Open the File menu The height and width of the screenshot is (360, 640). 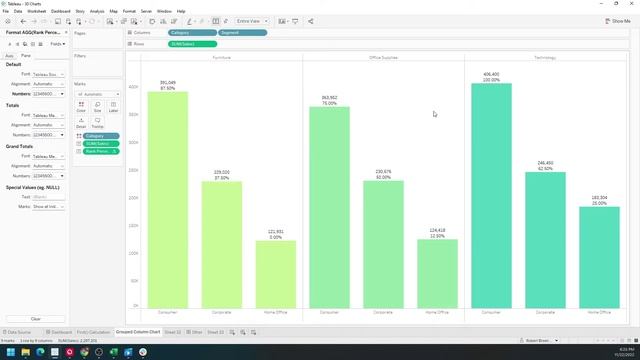click(x=6, y=11)
